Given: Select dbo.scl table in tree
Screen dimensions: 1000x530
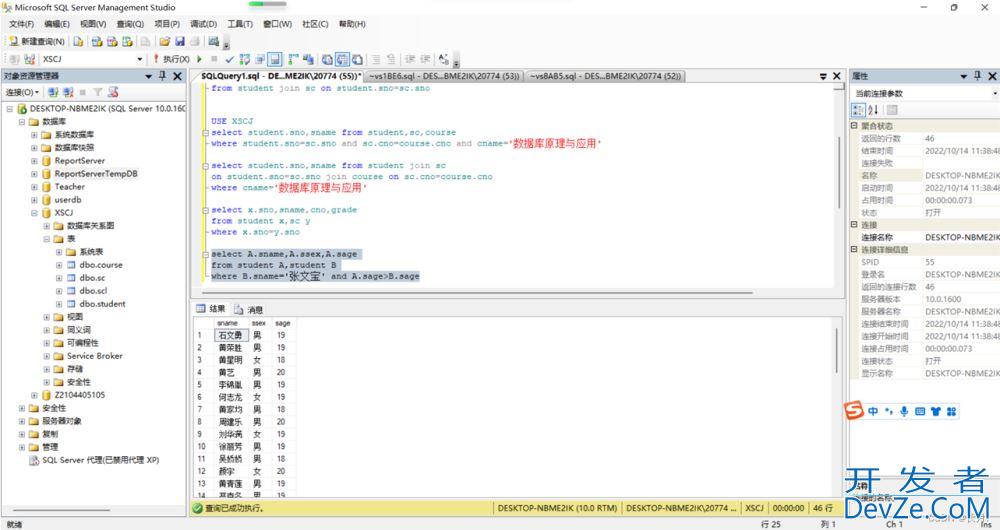Looking at the screenshot, I should click(93, 291).
